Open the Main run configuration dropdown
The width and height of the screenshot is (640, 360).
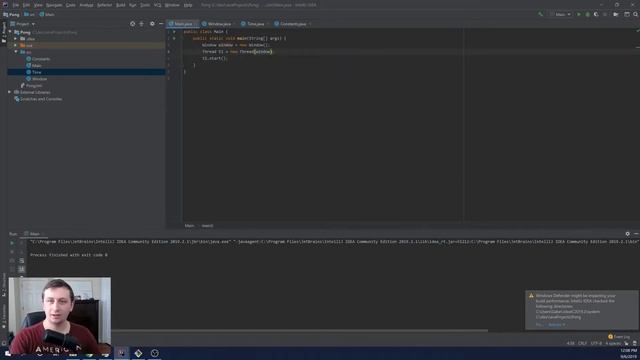pyautogui.click(x=560, y=14)
